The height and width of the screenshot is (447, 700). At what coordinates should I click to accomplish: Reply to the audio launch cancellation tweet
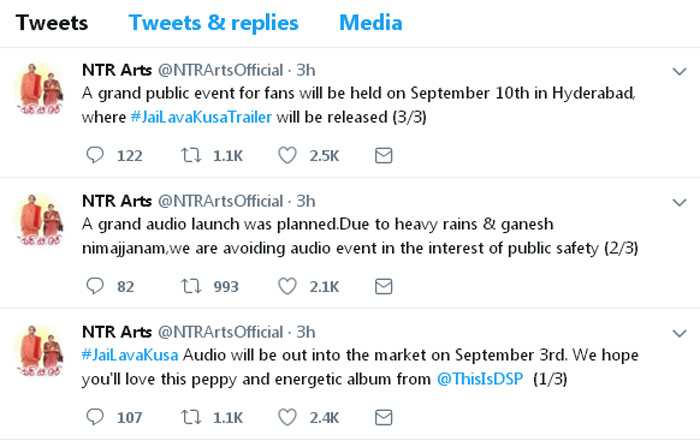(x=96, y=286)
